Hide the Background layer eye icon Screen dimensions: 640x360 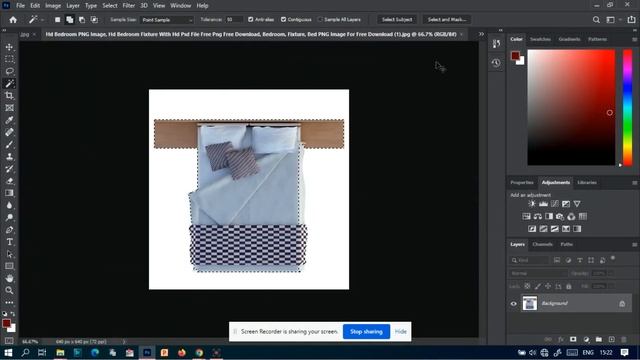tap(513, 304)
